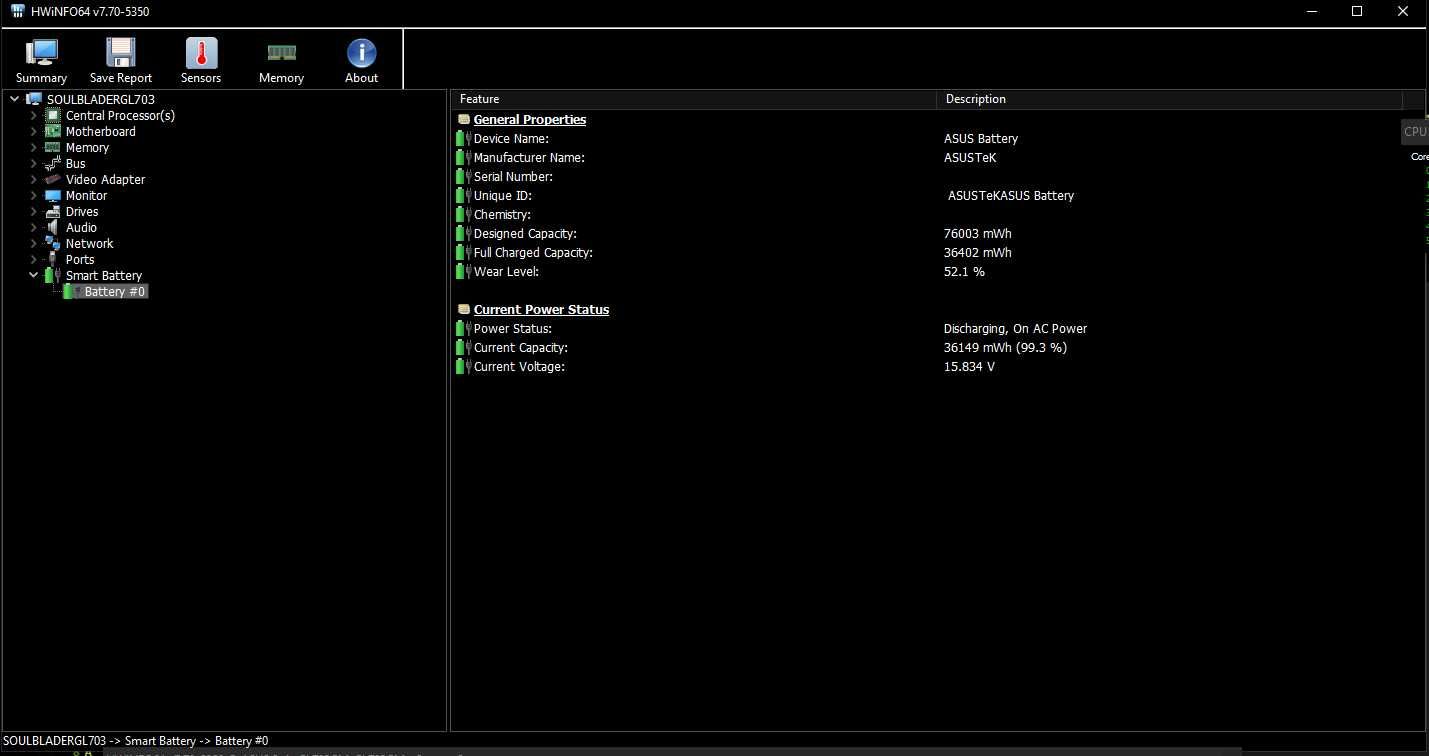Click Discharging, On AC Power value
The height and width of the screenshot is (756, 1429).
pyautogui.click(x=1015, y=328)
